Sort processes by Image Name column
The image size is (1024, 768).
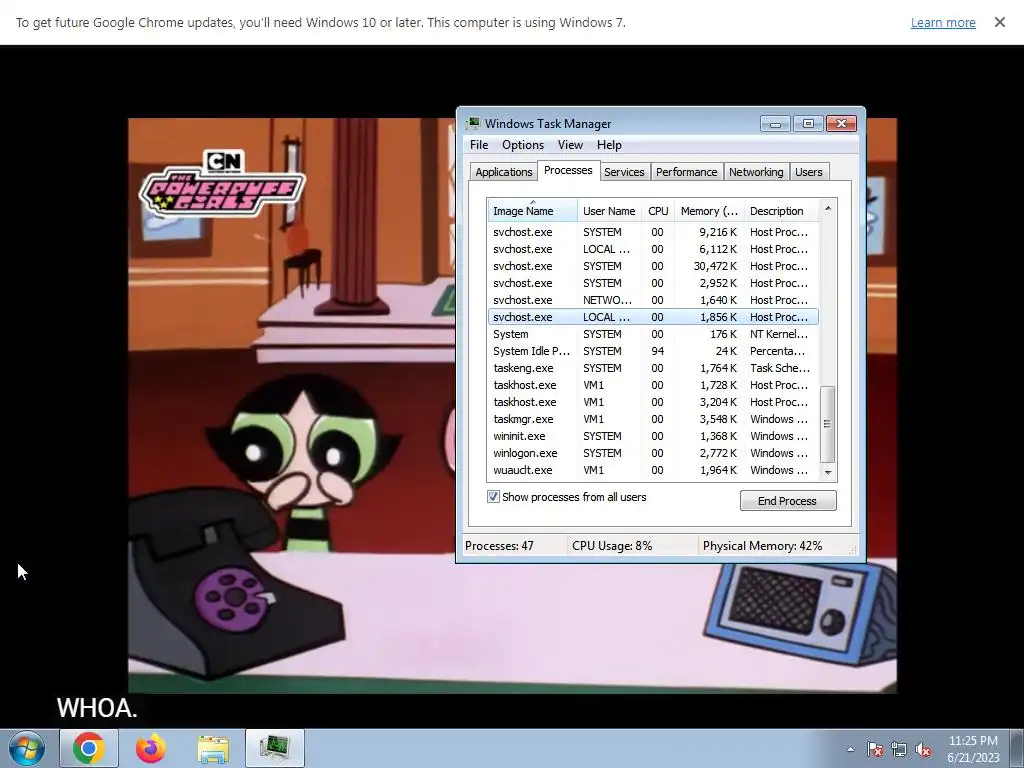pos(532,211)
